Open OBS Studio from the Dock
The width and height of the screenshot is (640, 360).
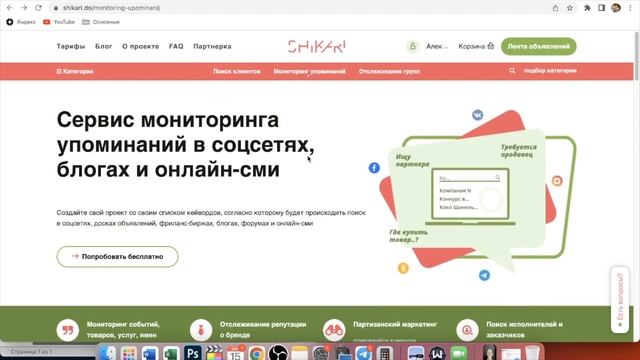coord(278,352)
